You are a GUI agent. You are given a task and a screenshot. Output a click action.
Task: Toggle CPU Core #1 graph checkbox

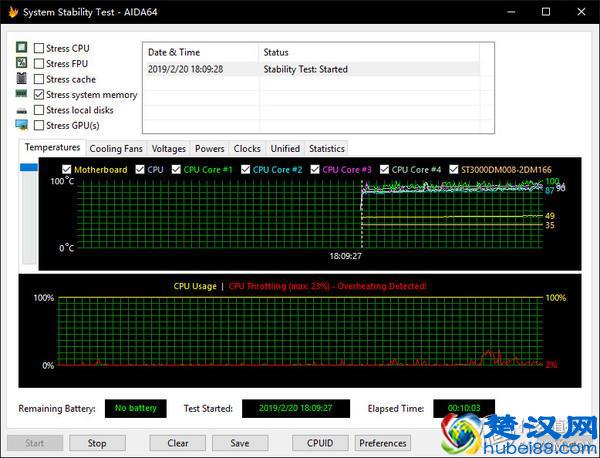pos(176,170)
